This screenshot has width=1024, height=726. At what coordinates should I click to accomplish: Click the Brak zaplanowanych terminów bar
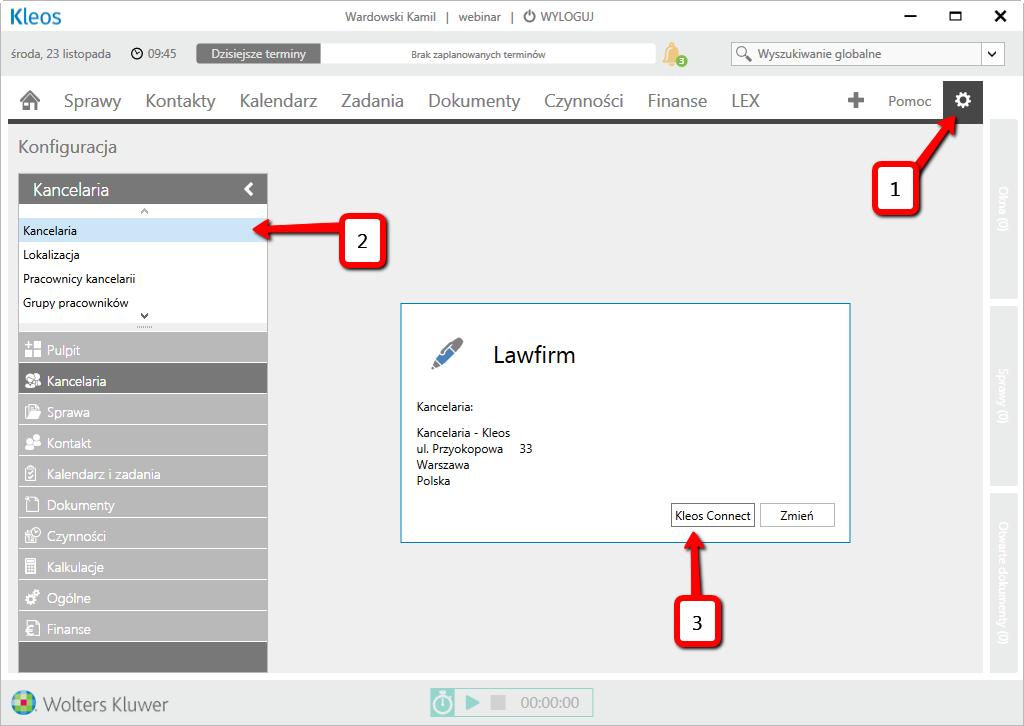(x=488, y=54)
